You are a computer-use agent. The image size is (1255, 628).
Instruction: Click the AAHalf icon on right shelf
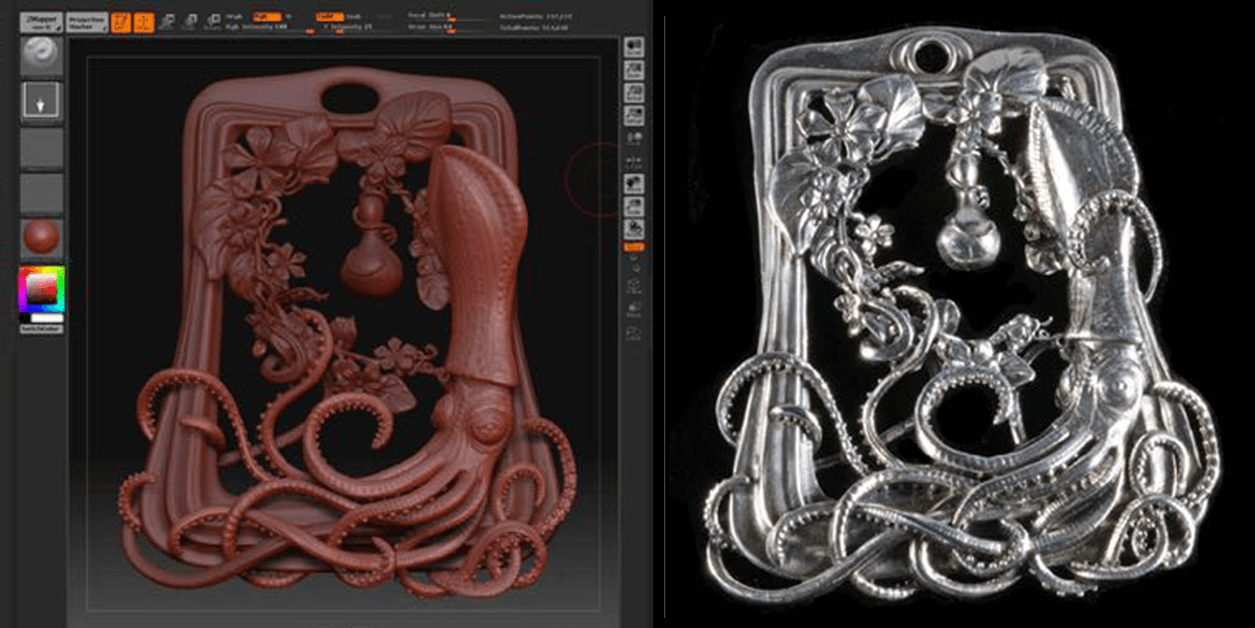click(634, 116)
